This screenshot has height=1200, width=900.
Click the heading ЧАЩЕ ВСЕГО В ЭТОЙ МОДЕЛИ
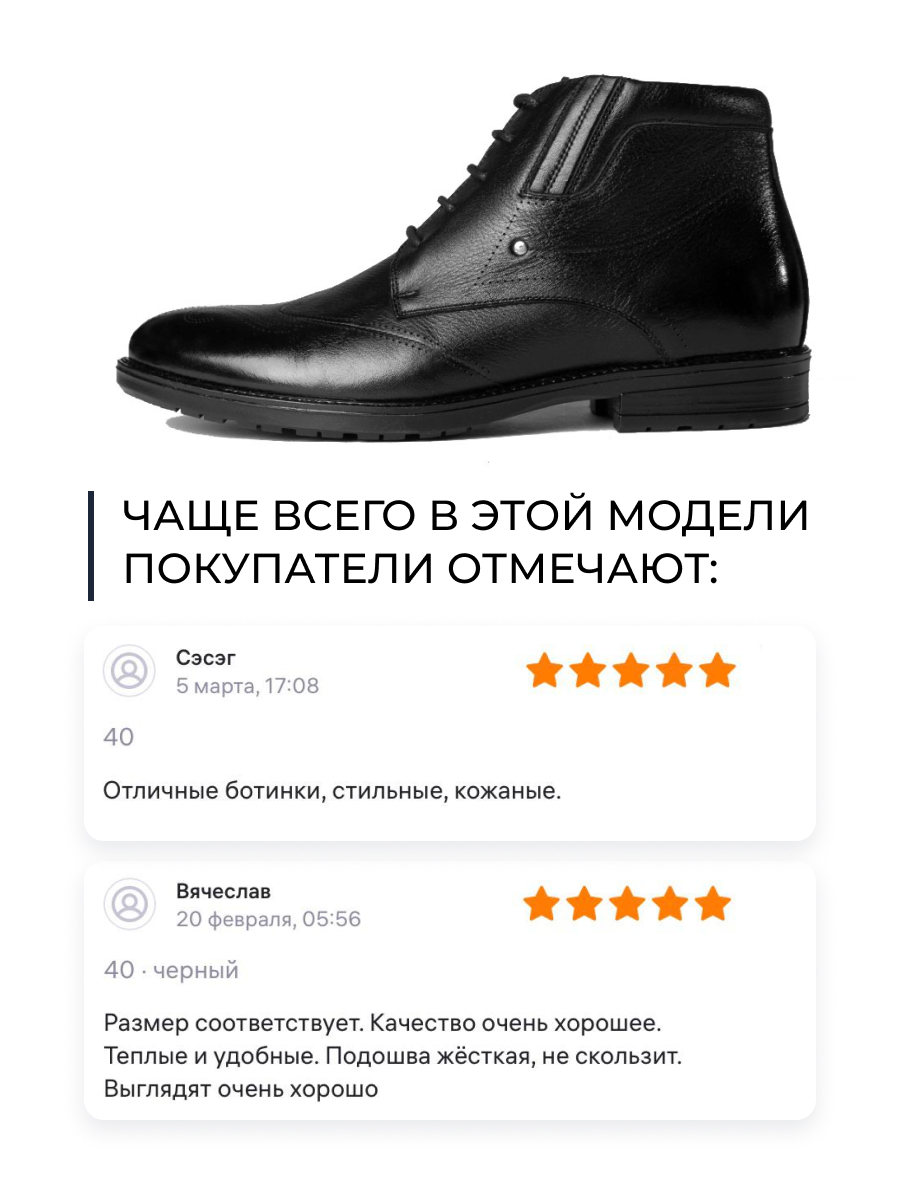click(x=465, y=518)
